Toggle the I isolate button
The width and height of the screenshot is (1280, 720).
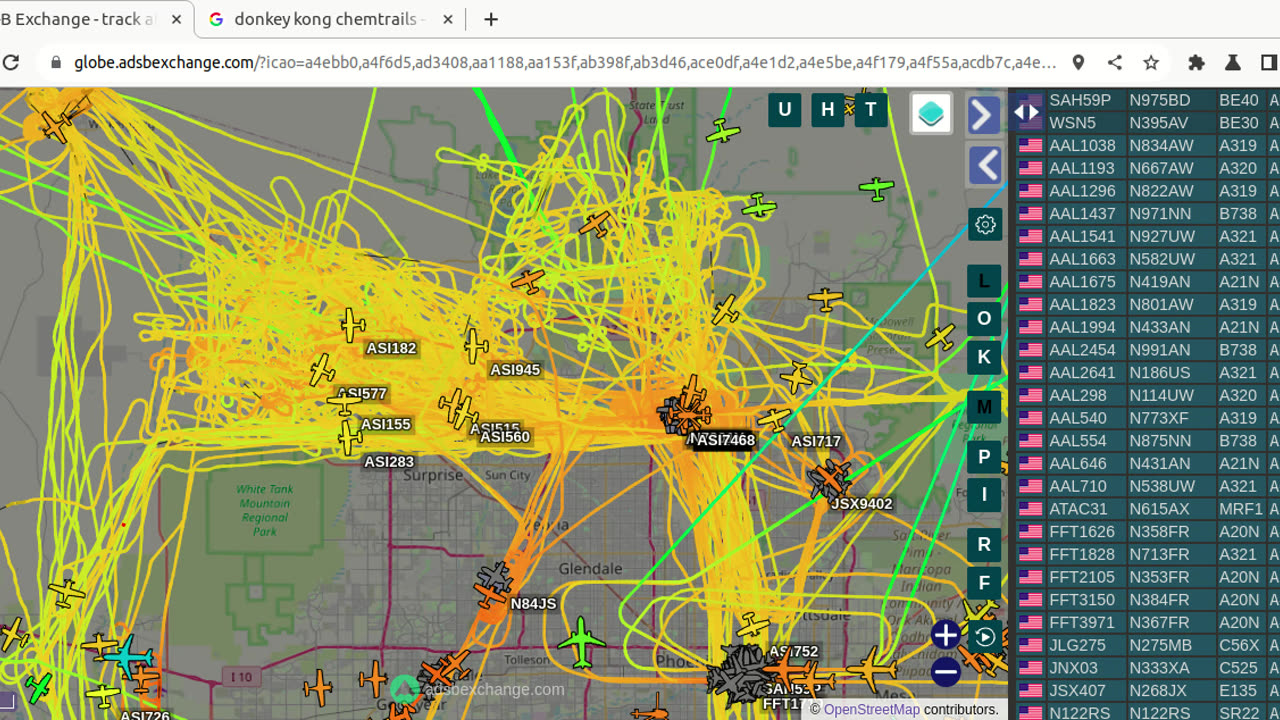(984, 494)
